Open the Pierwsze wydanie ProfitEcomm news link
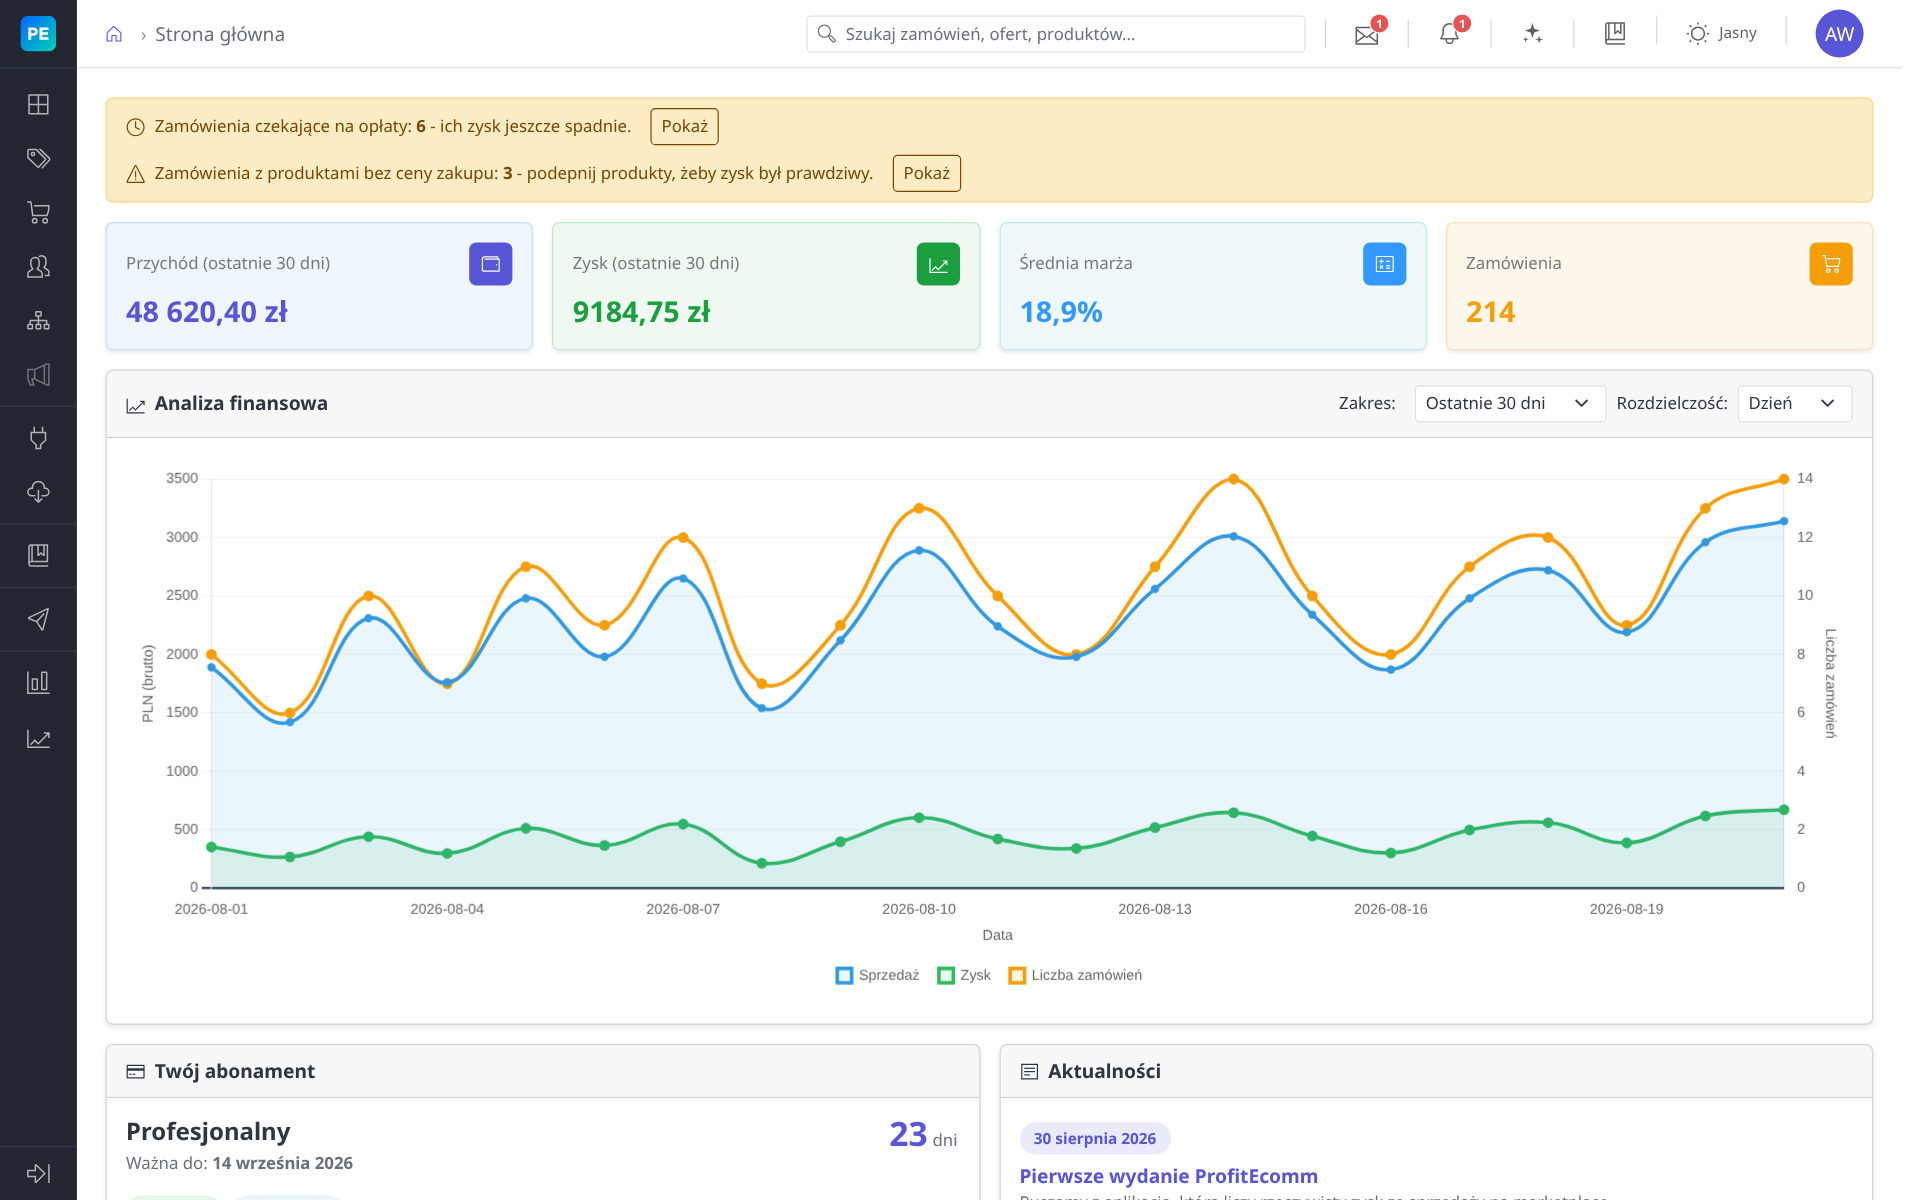The image size is (1920, 1200). [1168, 1176]
